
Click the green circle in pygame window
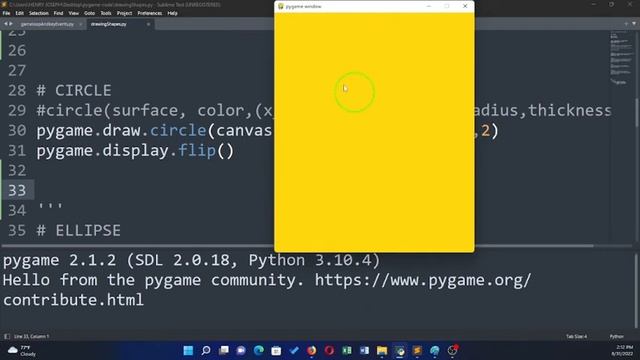coord(355,92)
